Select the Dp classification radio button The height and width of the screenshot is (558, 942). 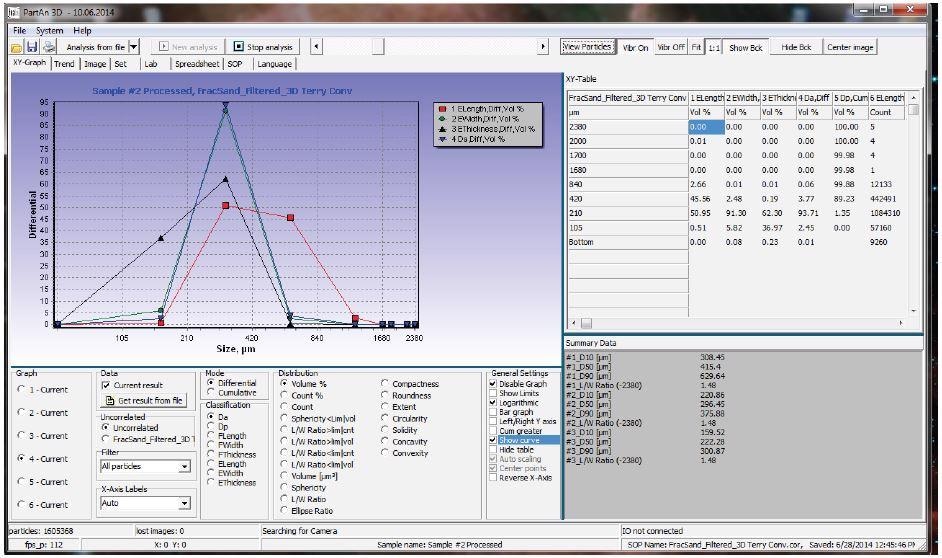click(211, 426)
